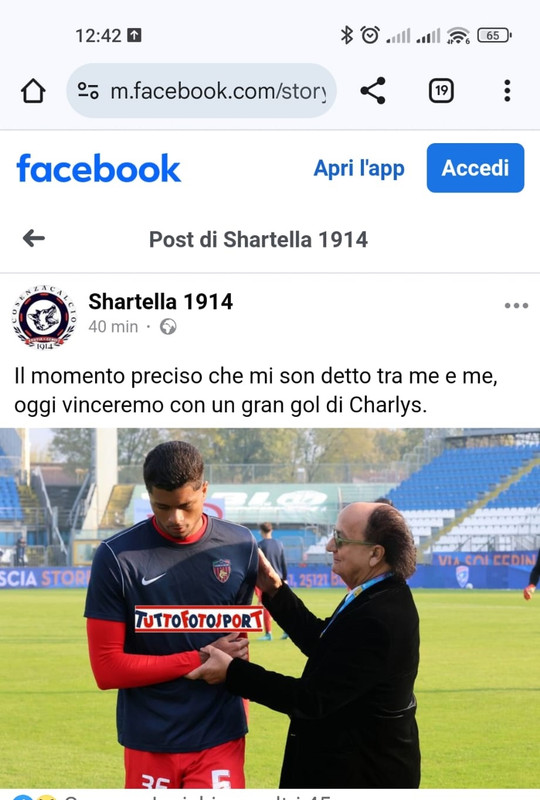Open the browser three-dot overflow menu

[507, 91]
